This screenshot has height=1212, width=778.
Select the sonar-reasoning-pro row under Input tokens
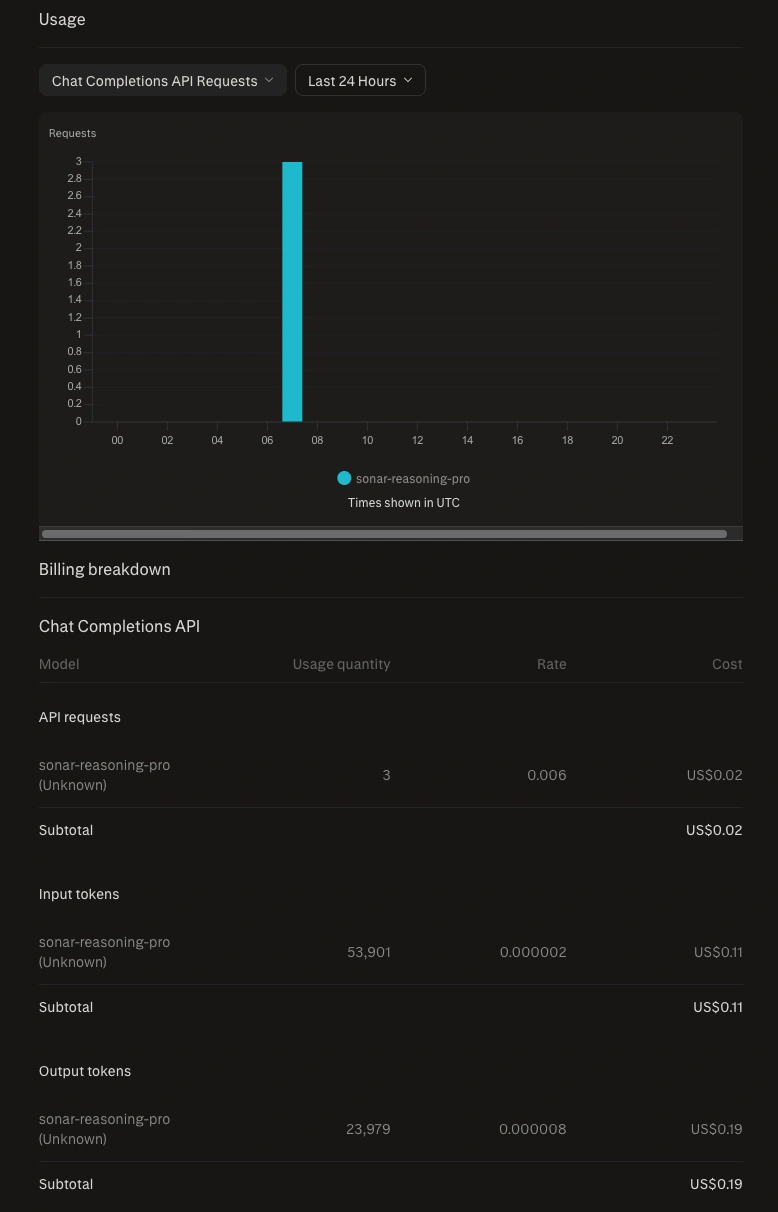coord(104,952)
